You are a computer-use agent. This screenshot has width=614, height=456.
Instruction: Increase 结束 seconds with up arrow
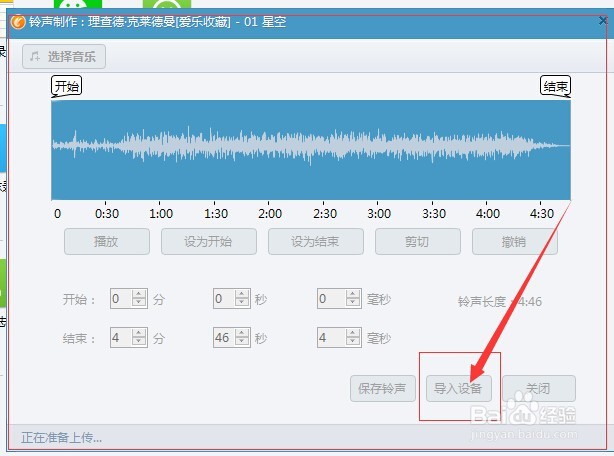point(242,333)
